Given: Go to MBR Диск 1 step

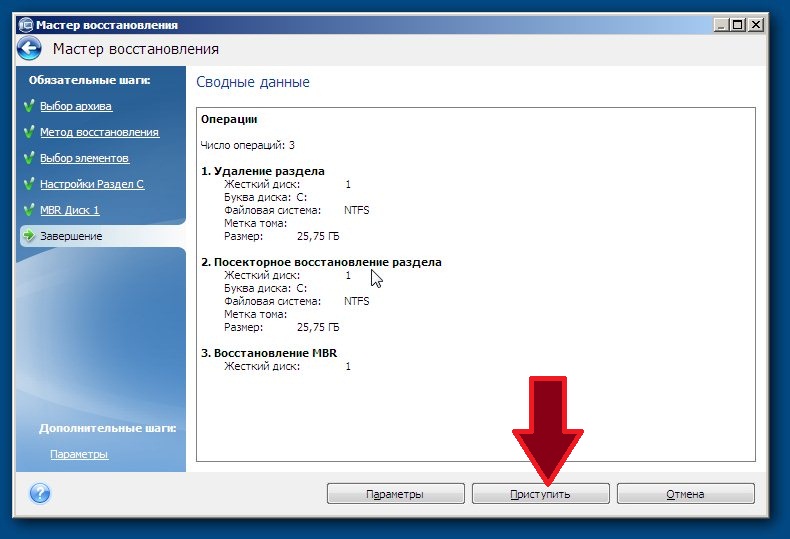Looking at the screenshot, I should coord(70,210).
